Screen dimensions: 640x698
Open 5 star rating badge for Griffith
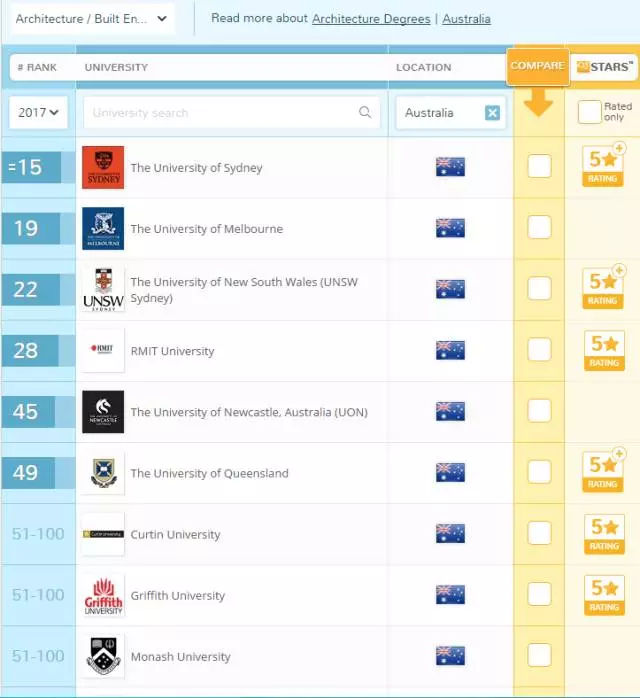click(x=604, y=595)
